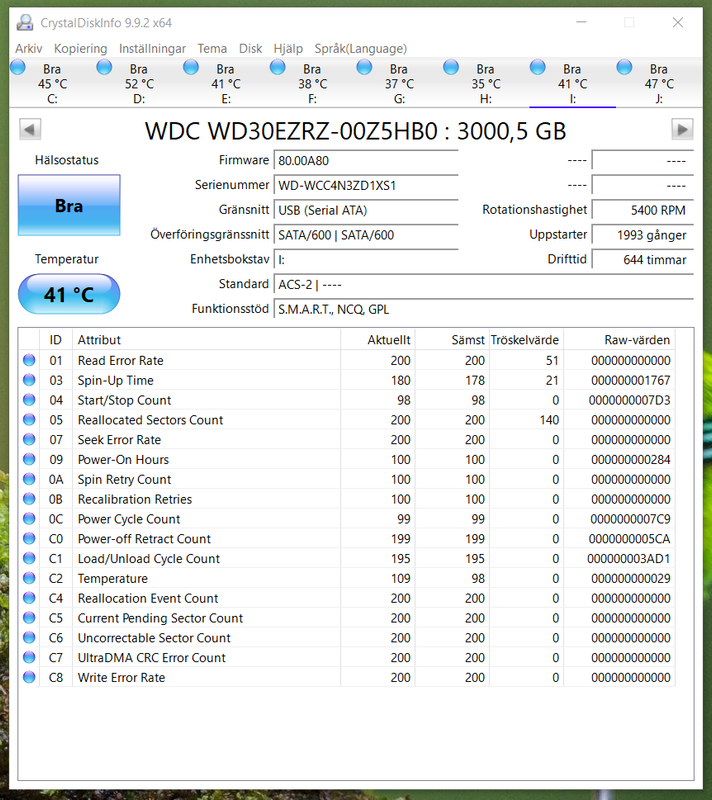Click status dot of UltraDMA CRC Error Count

(x=29, y=658)
